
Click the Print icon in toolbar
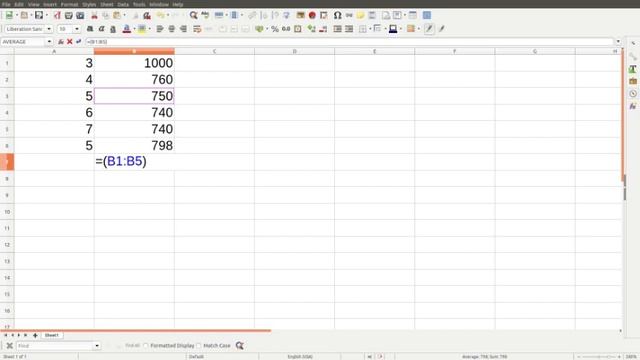[69, 16]
